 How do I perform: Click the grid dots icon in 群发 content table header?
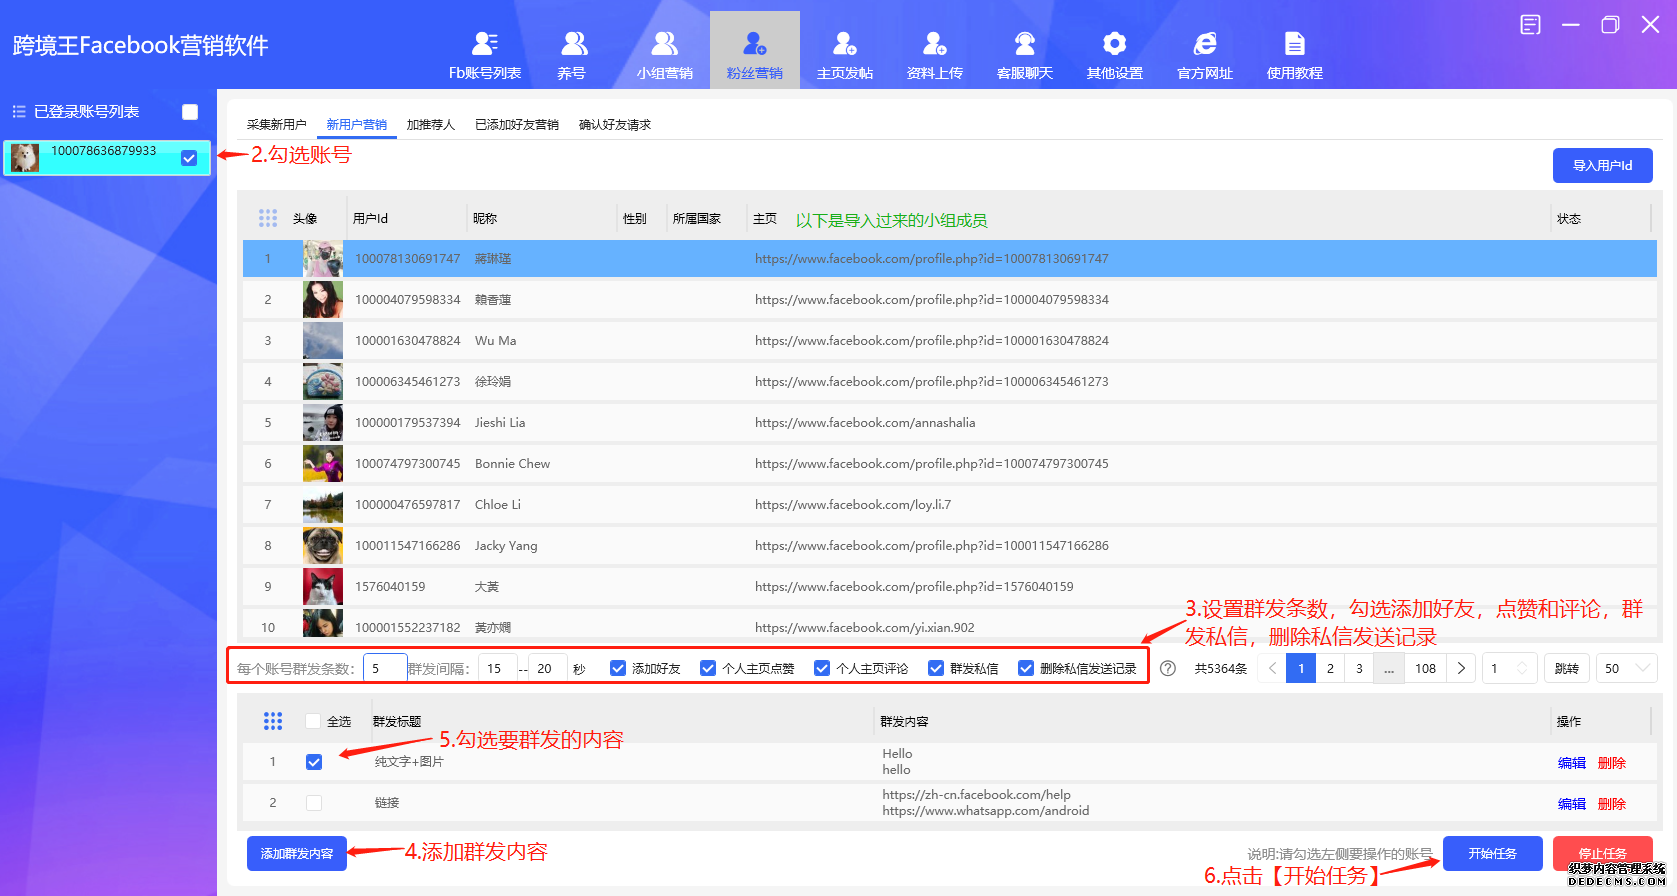pyautogui.click(x=273, y=721)
